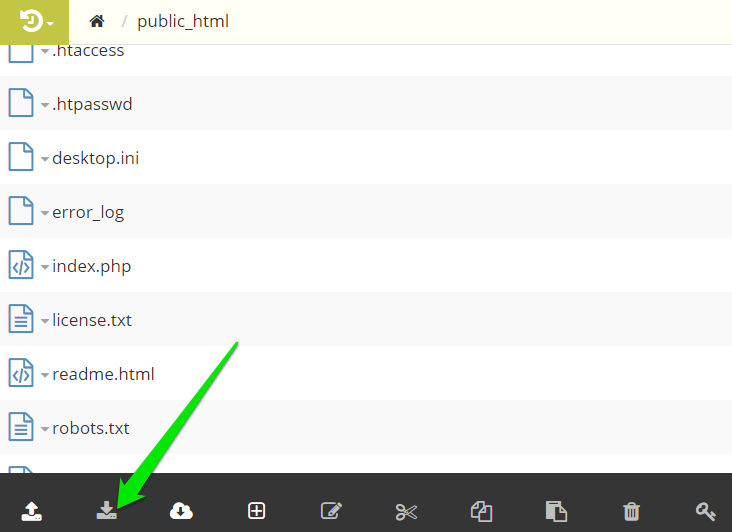Click the edit pencil icon
The height and width of the screenshot is (532, 732).
[x=331, y=511]
